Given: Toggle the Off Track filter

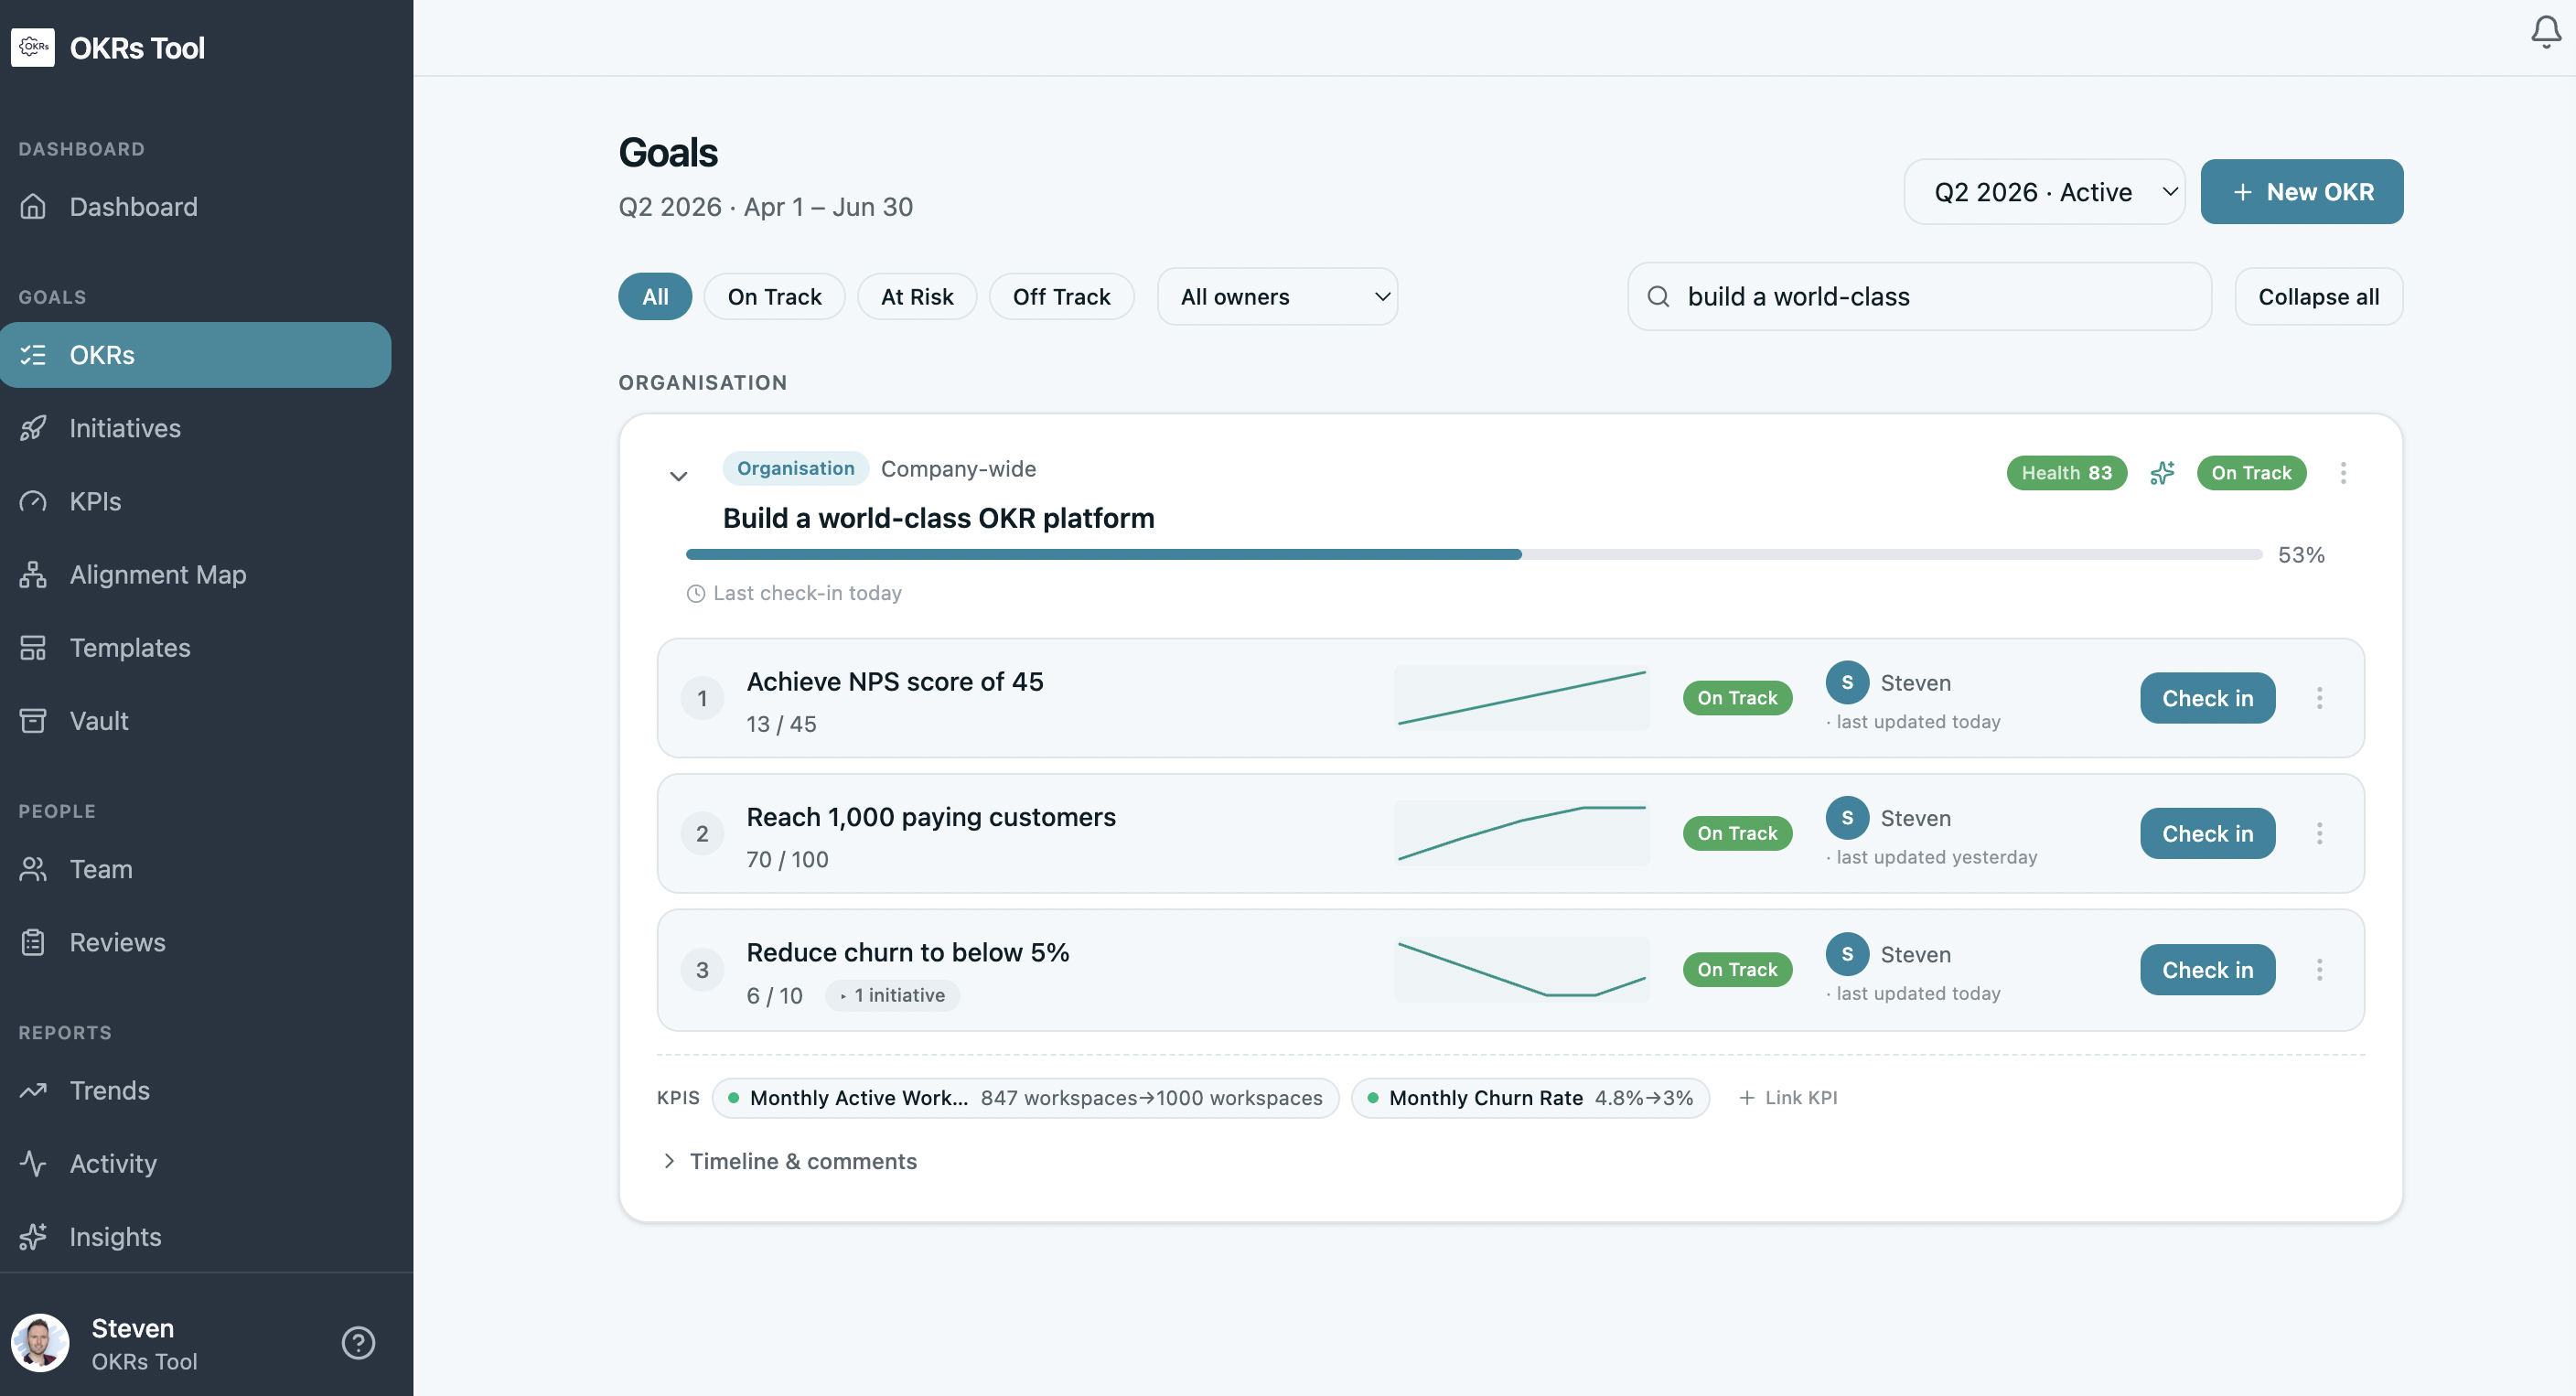Looking at the screenshot, I should [x=1061, y=296].
